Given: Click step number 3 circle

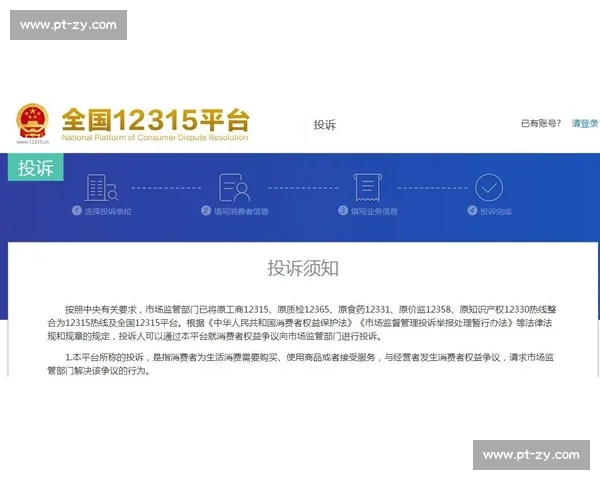Looking at the screenshot, I should pos(343,211).
